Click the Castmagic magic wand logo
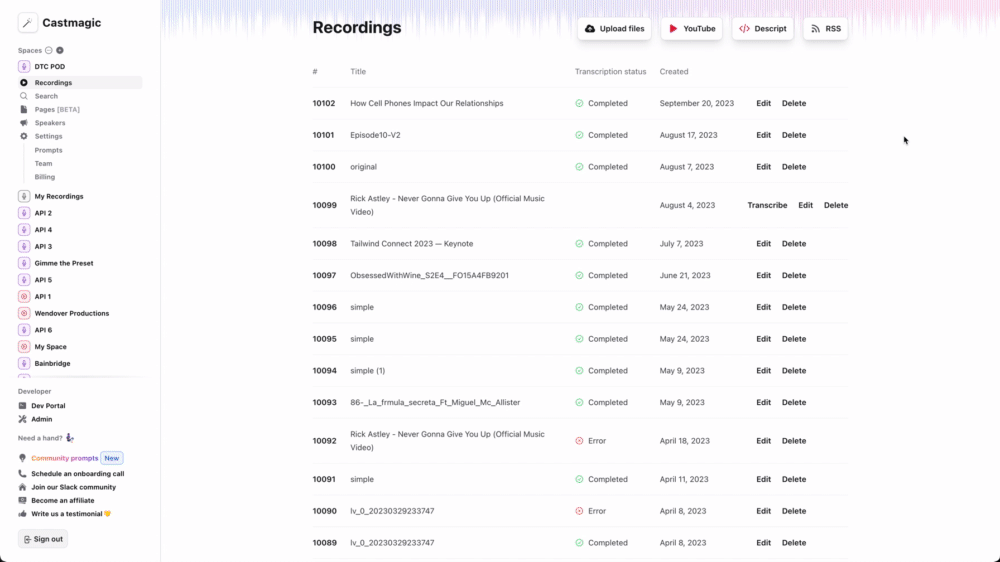 [28, 23]
